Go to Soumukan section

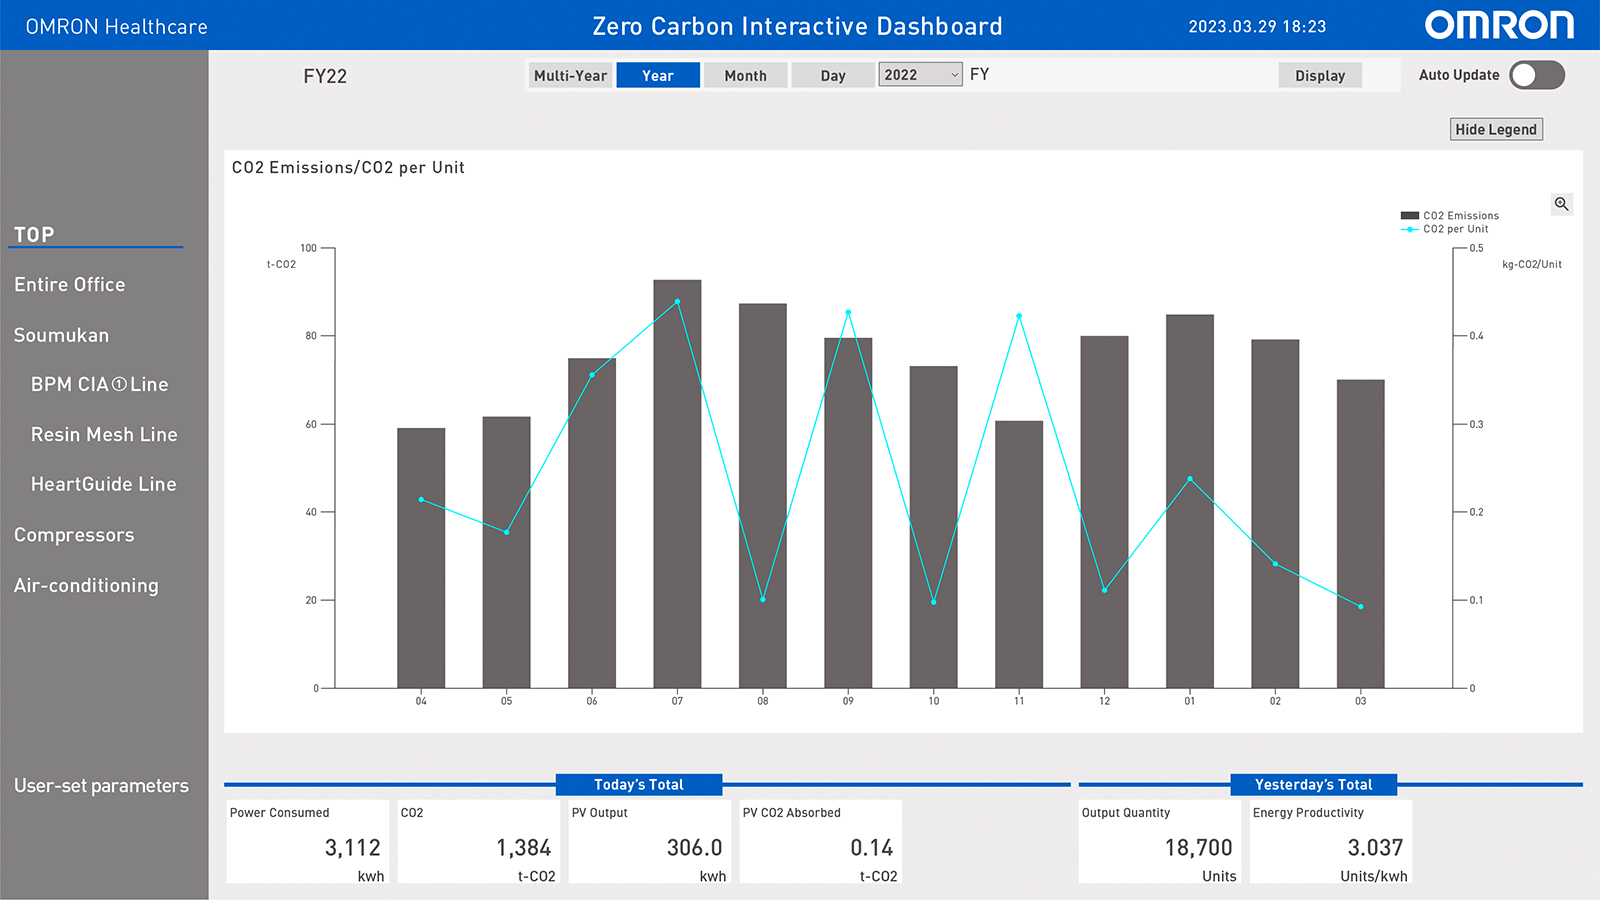coord(62,336)
